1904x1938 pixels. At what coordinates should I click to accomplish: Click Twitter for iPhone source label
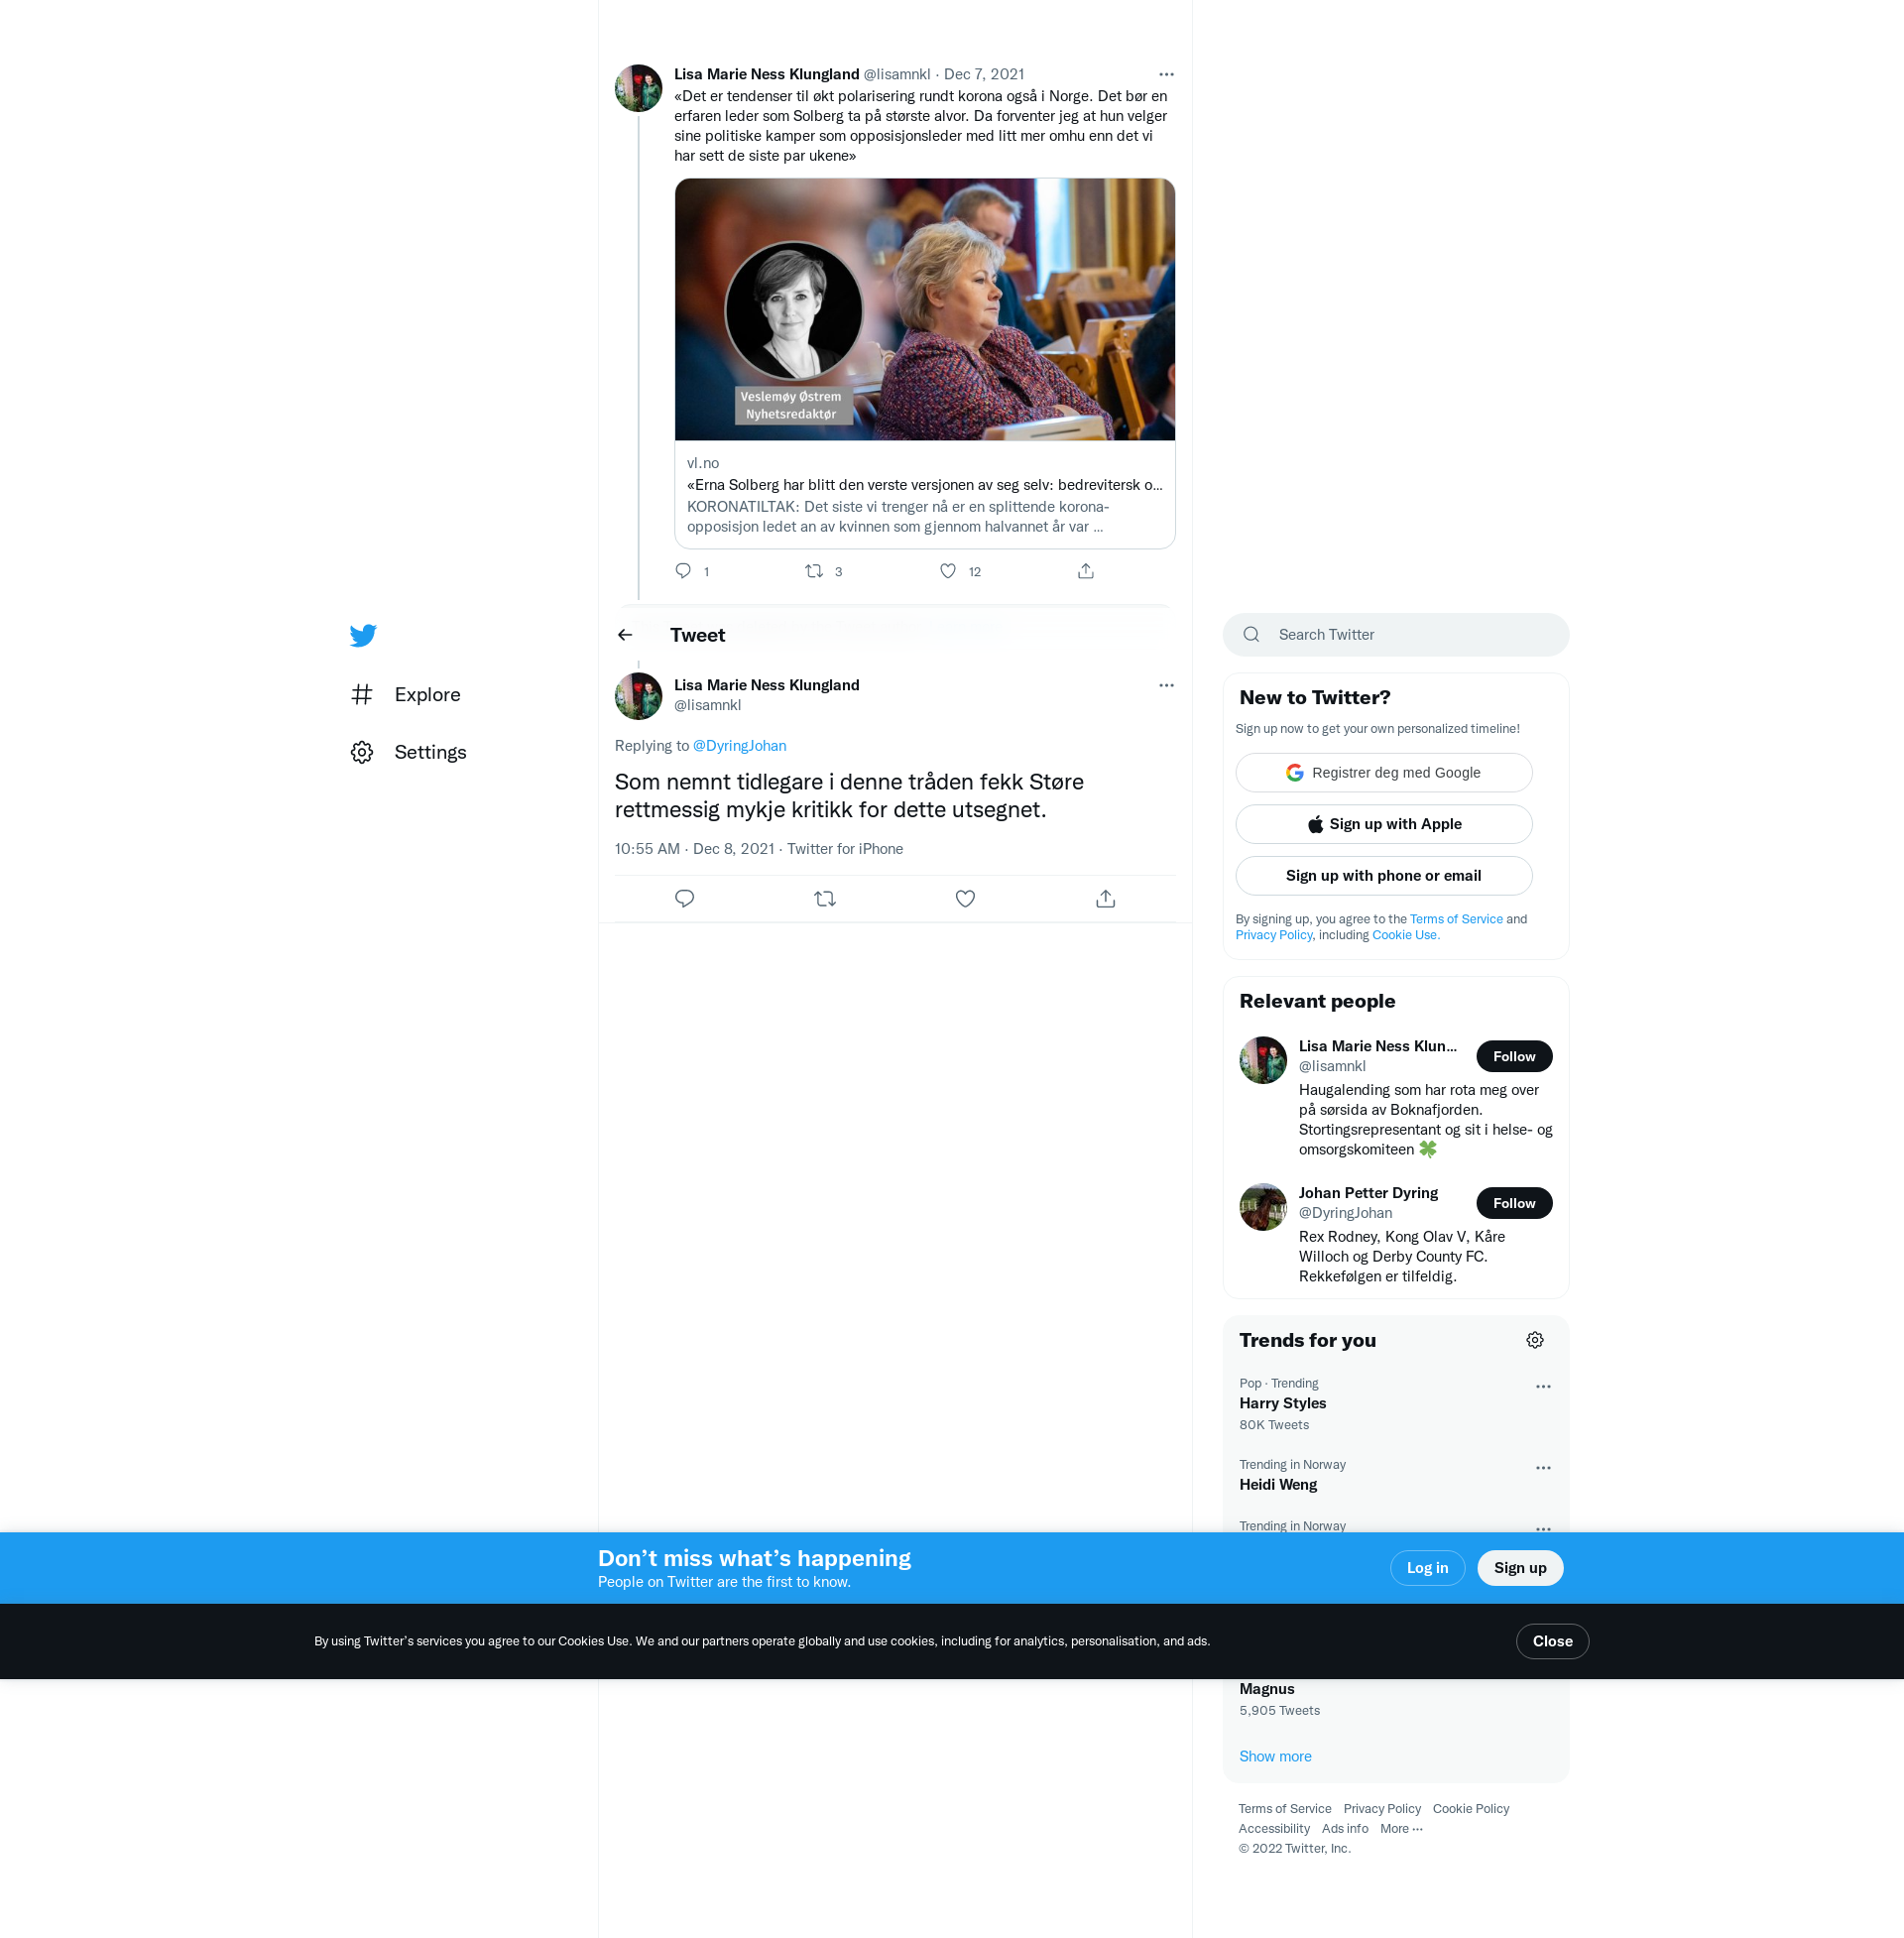pos(845,849)
